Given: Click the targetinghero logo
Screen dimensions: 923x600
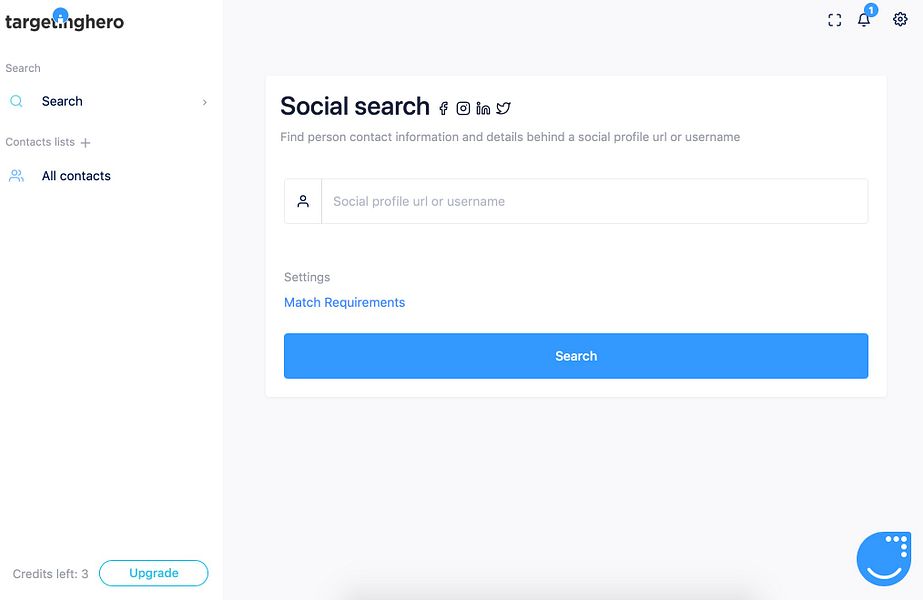Looking at the screenshot, I should pyautogui.click(x=65, y=22).
